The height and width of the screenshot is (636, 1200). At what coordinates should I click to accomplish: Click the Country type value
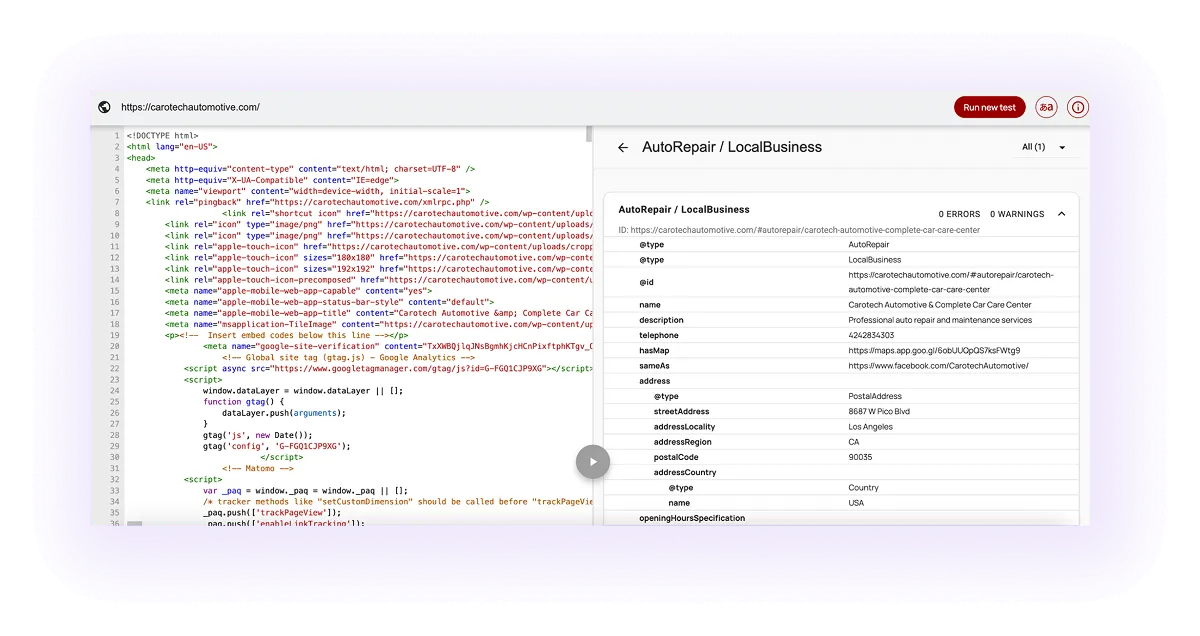tap(863, 488)
